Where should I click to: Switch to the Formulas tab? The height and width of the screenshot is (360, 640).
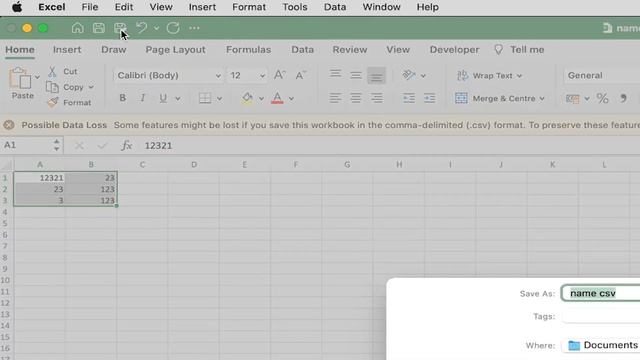tap(249, 50)
